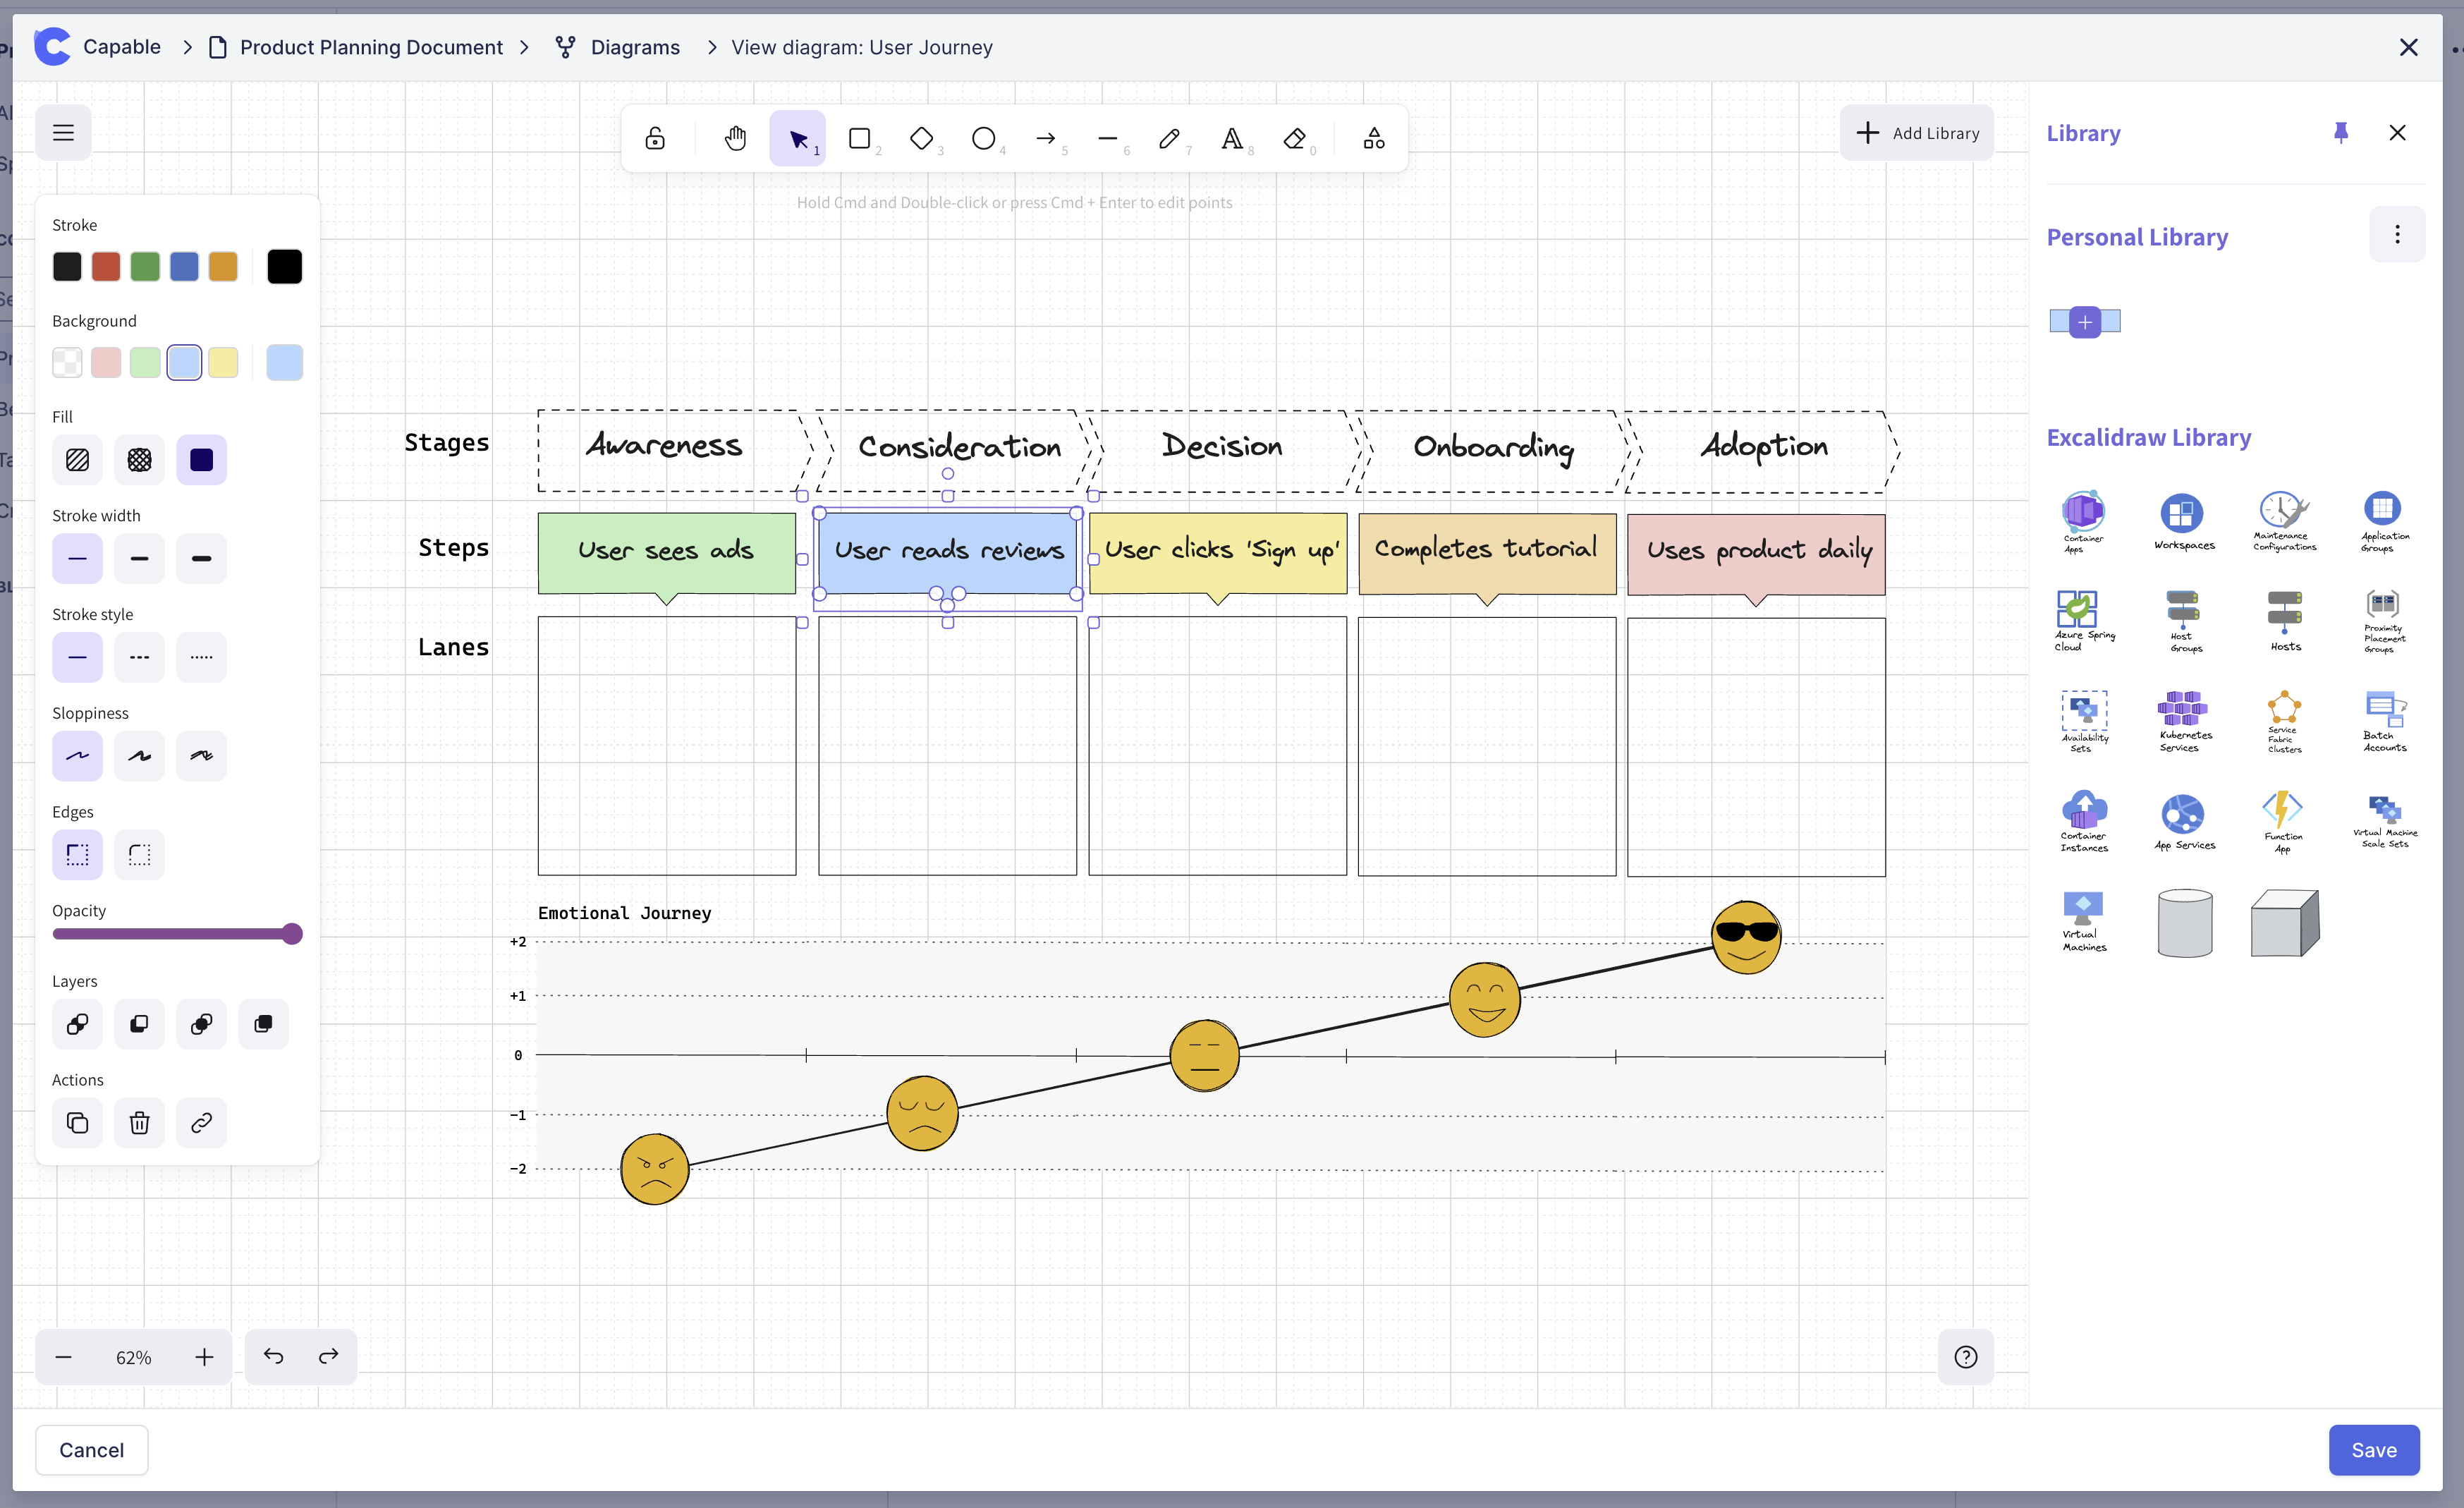Click the undo arrow button
Screen dimensions: 2464x1508
pos(273,1356)
